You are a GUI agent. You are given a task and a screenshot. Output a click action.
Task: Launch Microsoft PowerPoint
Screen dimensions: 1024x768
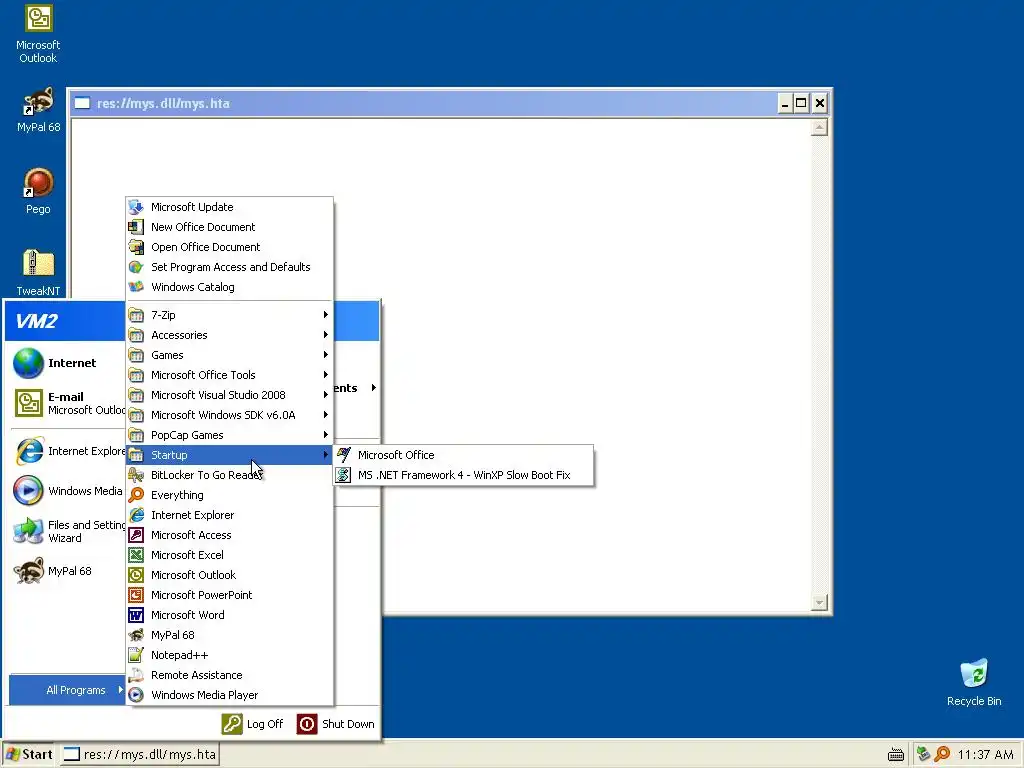click(229, 595)
